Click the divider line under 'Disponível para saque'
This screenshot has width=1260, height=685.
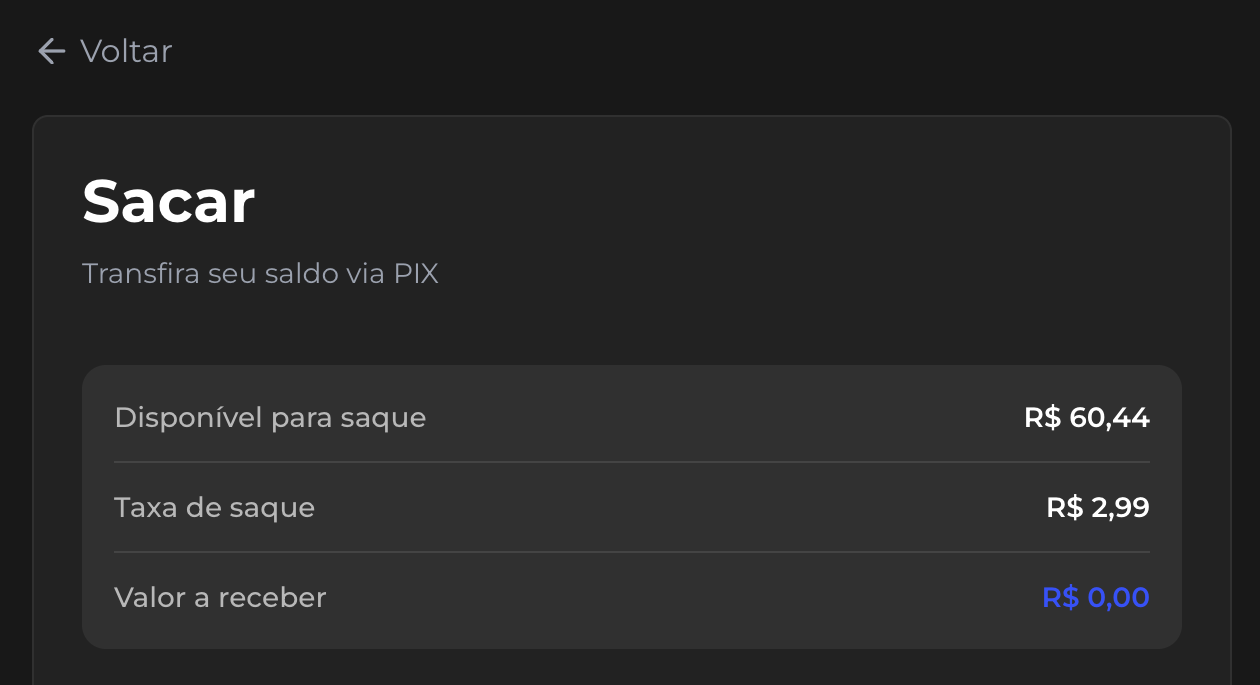pos(632,462)
